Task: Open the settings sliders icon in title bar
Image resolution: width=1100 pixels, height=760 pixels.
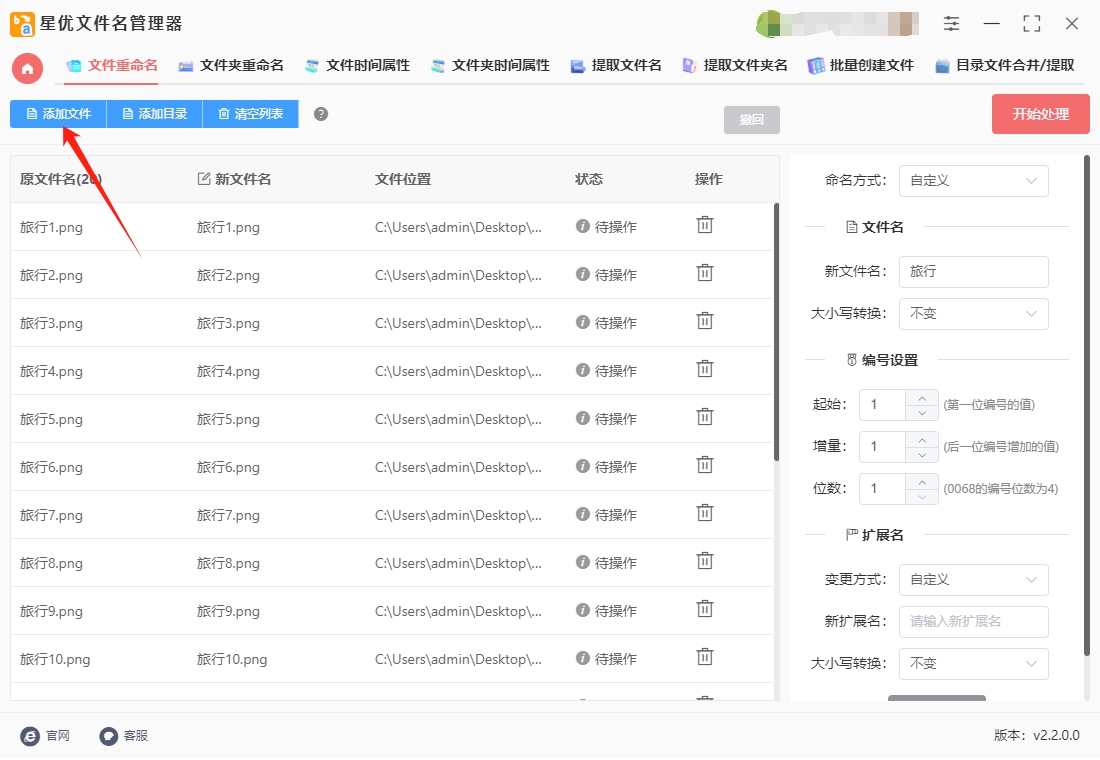Action: [951, 23]
